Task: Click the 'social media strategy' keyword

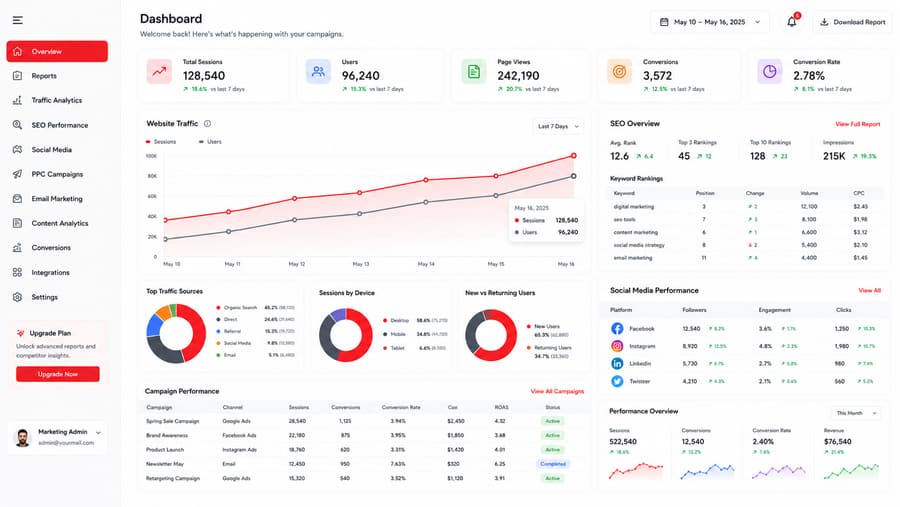Action: coord(639,245)
